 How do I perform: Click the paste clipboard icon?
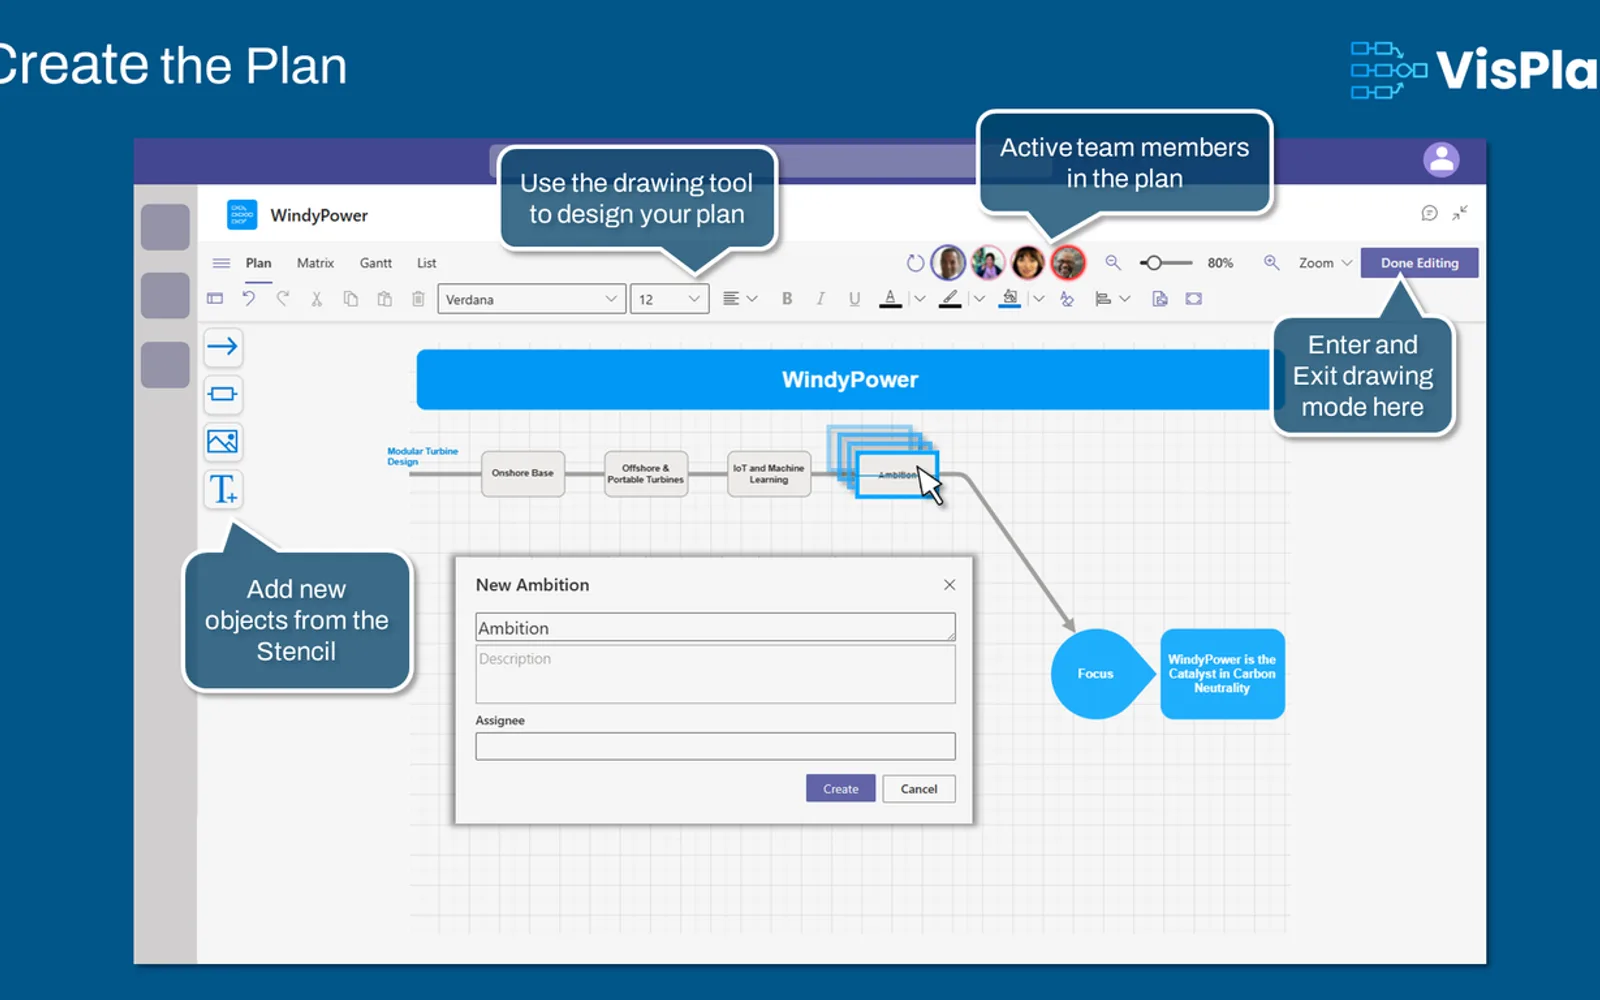point(384,298)
